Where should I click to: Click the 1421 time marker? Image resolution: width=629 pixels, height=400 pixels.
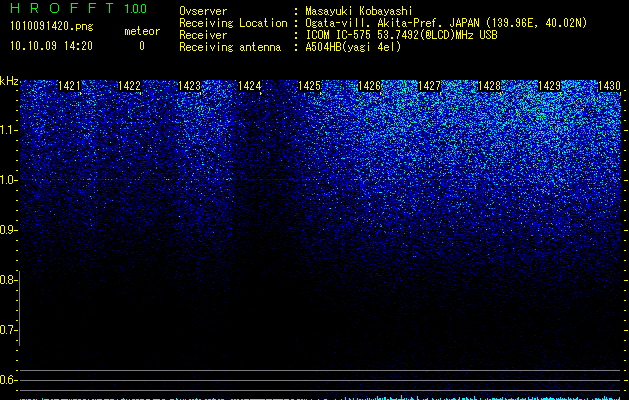pos(69,85)
